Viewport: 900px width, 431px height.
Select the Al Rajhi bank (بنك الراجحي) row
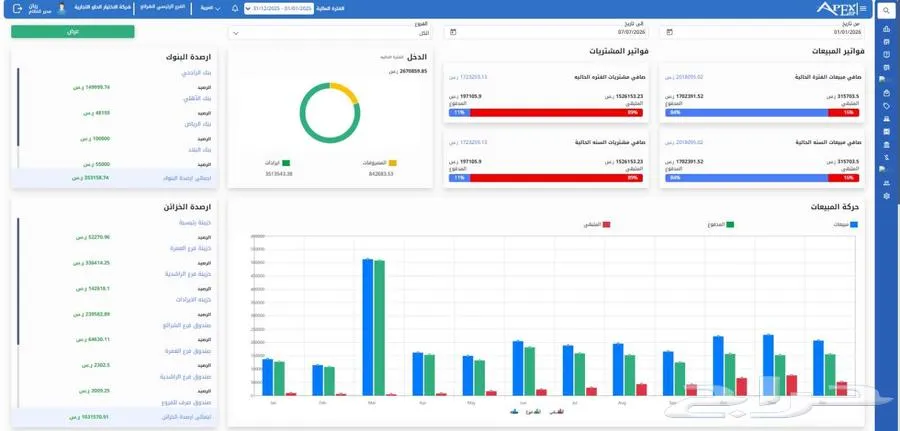click(x=196, y=73)
